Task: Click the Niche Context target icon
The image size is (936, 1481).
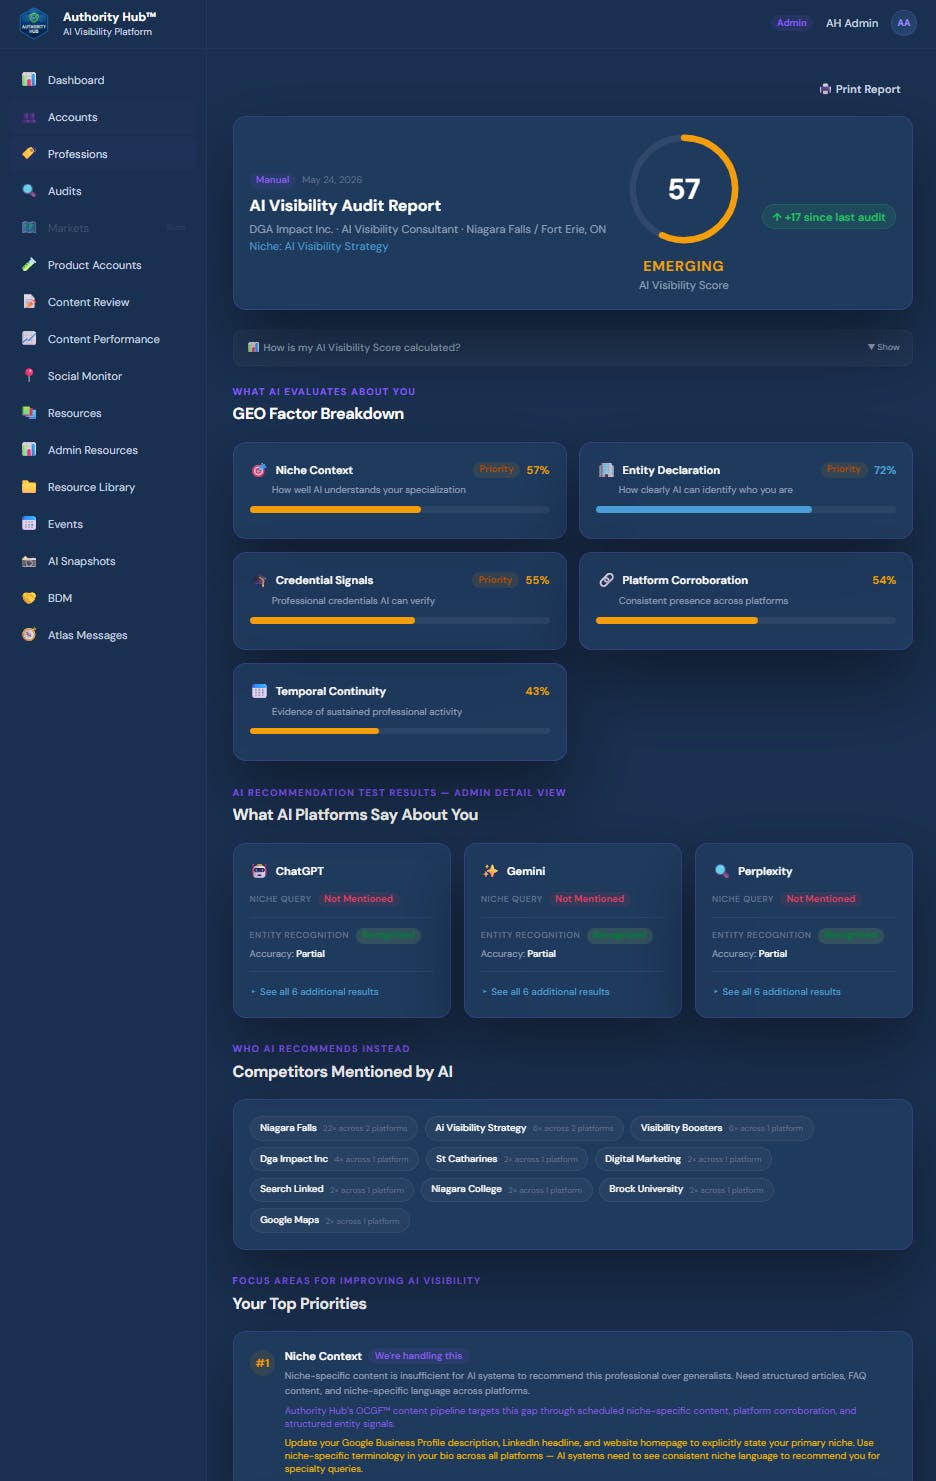Action: [x=259, y=470]
